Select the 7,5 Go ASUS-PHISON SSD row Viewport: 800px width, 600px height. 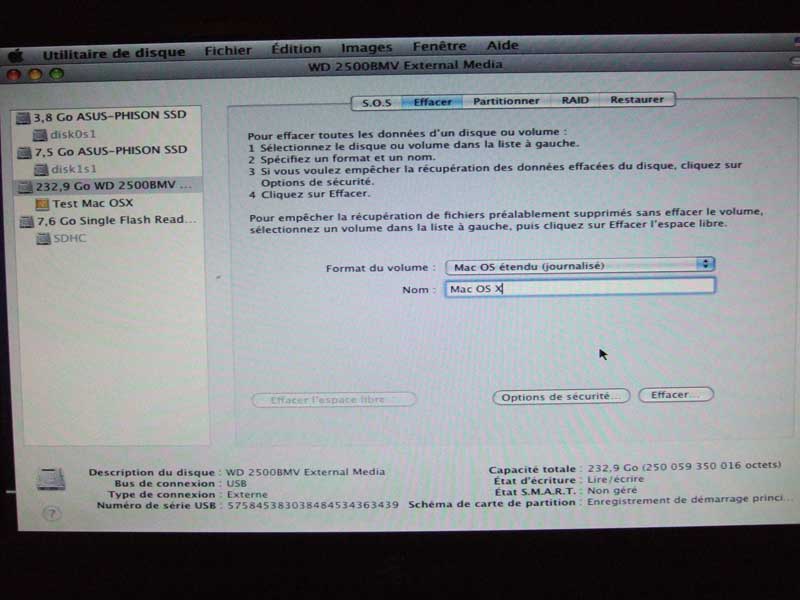109,152
